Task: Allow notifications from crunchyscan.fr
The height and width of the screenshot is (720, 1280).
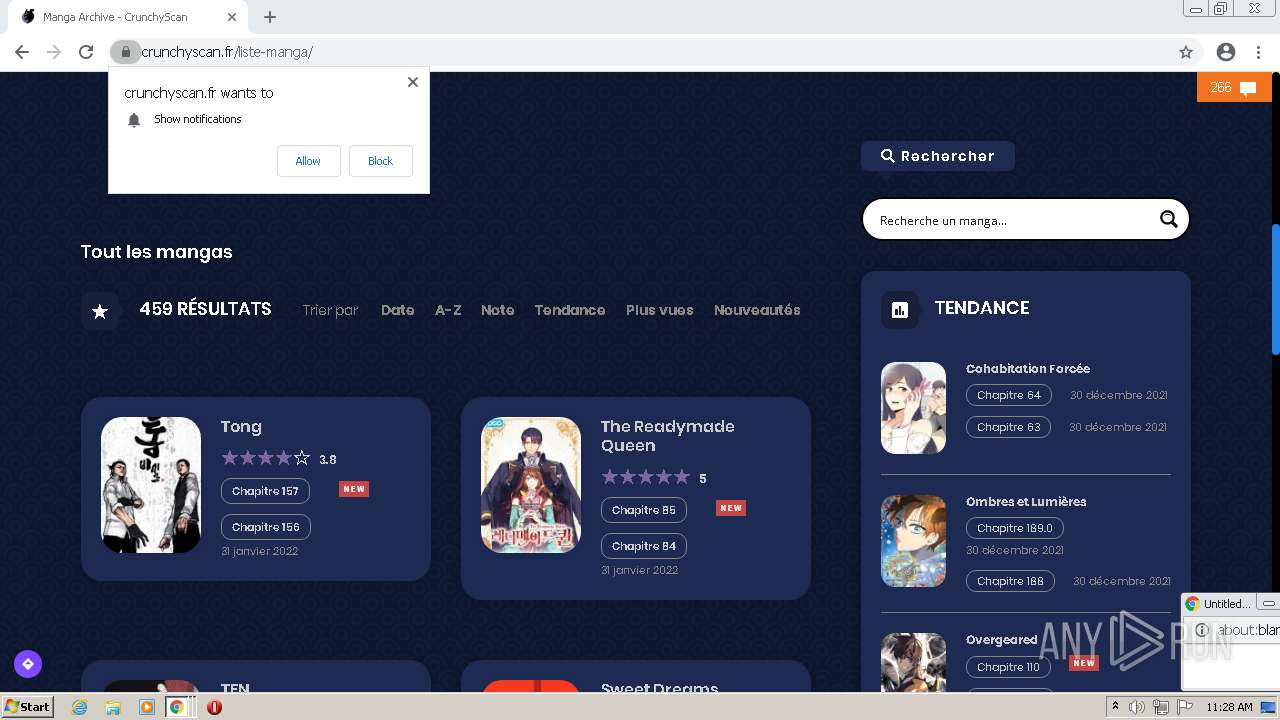Action: point(308,161)
